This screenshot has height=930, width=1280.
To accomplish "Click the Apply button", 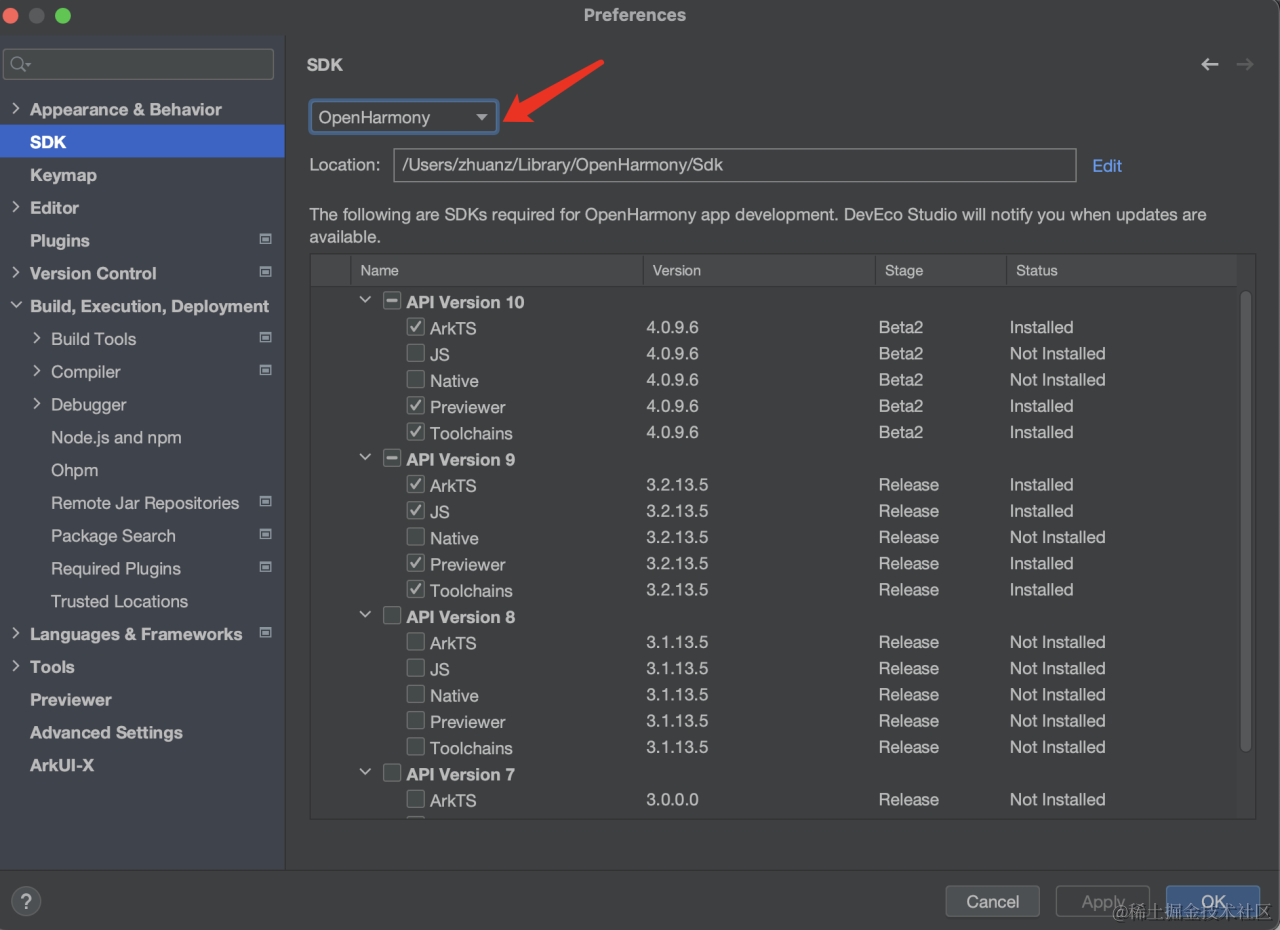I will [x=1103, y=901].
